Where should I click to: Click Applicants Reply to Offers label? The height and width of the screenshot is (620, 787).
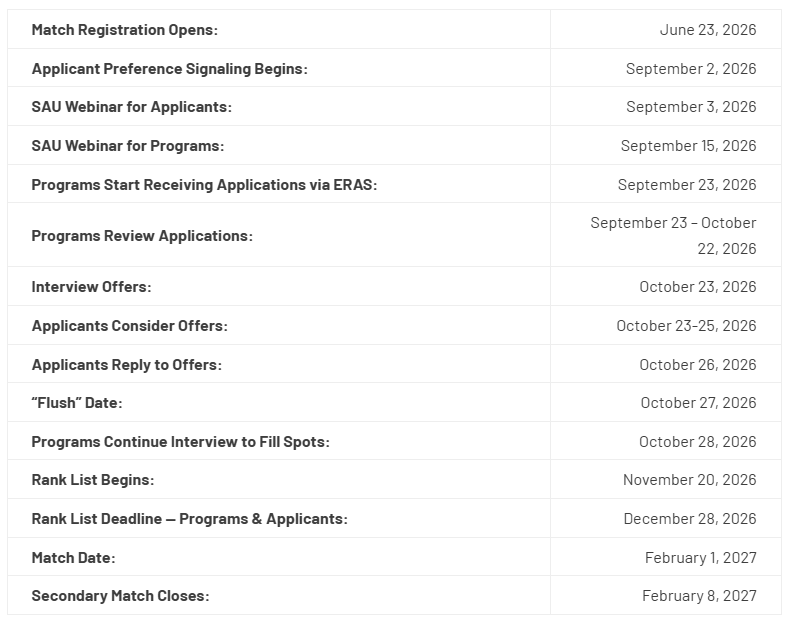coord(126,364)
